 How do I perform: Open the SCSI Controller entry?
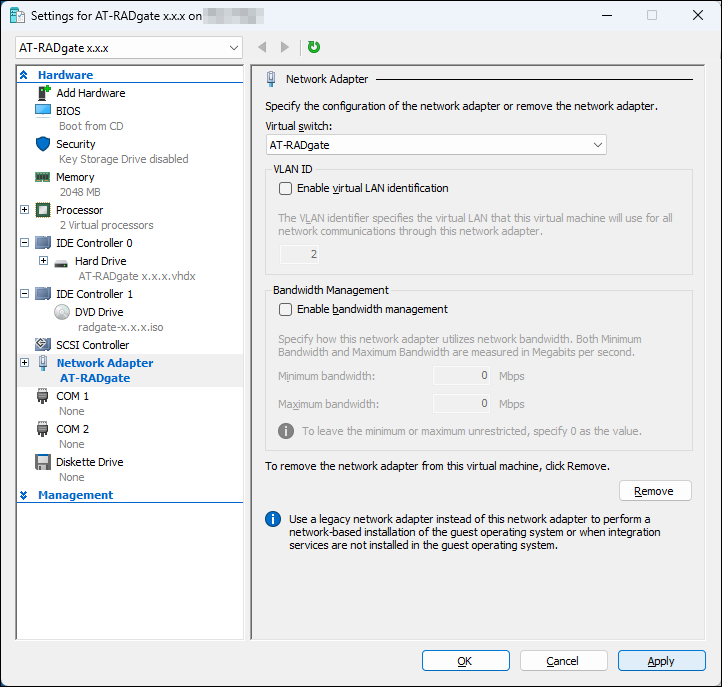pos(92,345)
